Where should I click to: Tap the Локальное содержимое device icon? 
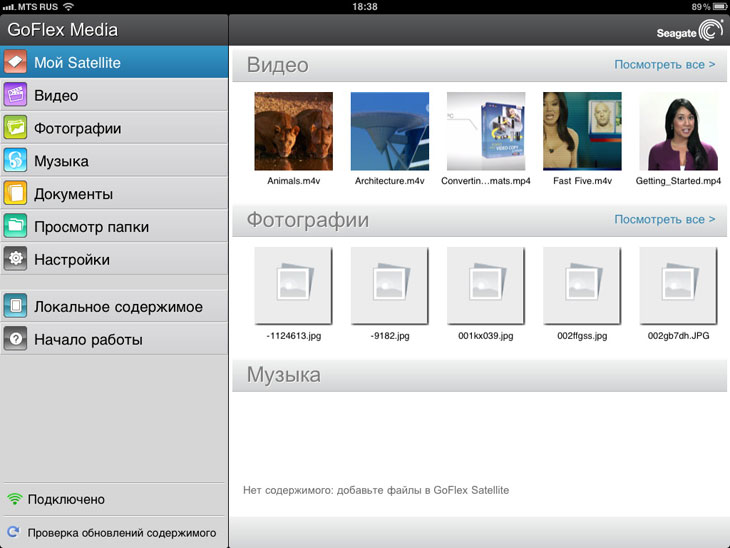pyautogui.click(x=16, y=307)
